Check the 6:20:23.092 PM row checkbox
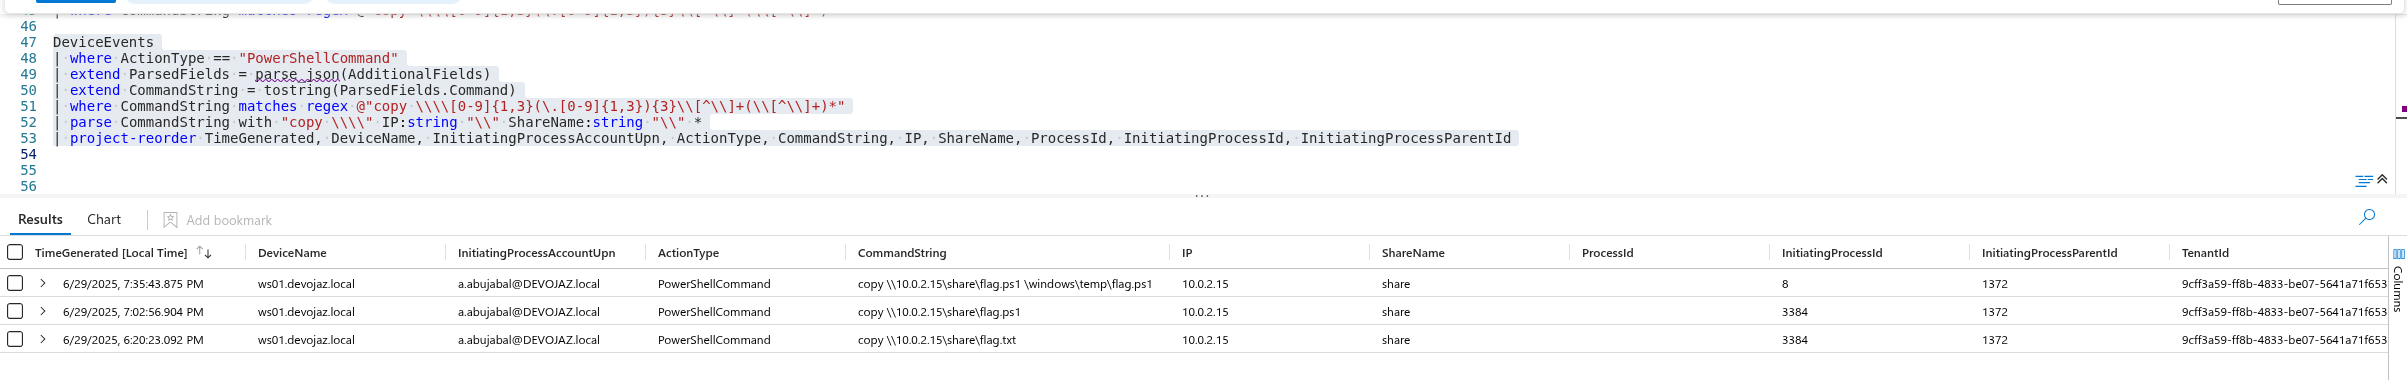2407x380 pixels. pos(15,339)
